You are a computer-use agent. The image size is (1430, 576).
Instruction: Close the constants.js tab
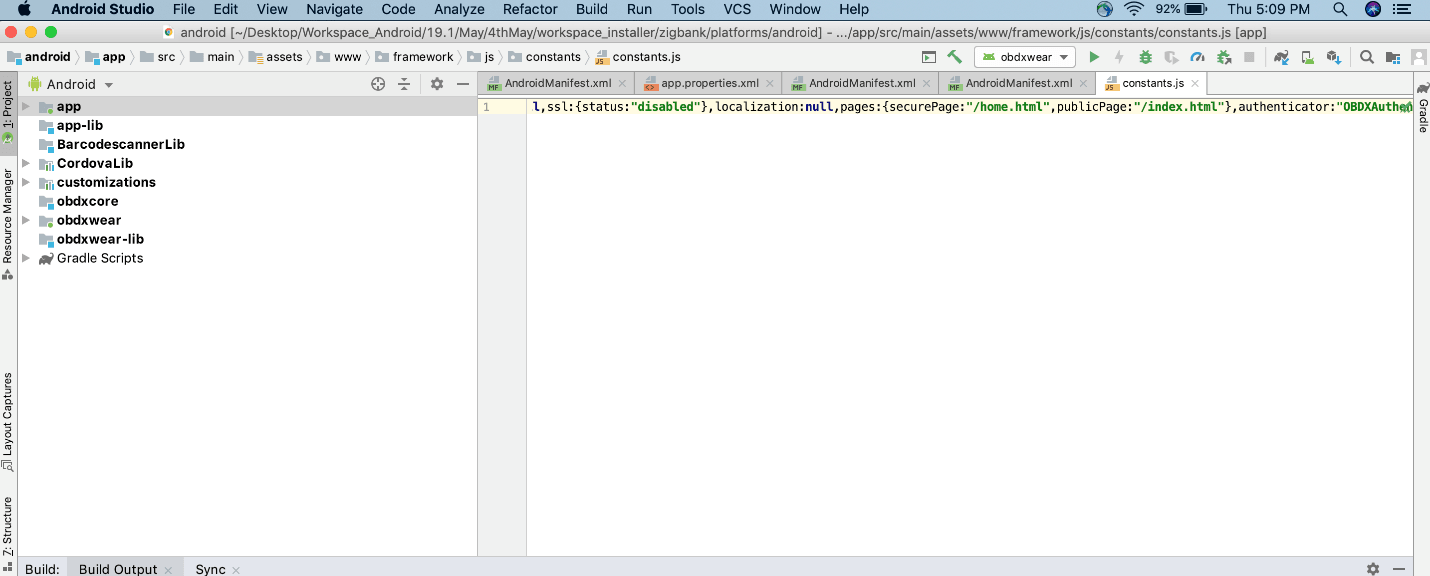1195,84
